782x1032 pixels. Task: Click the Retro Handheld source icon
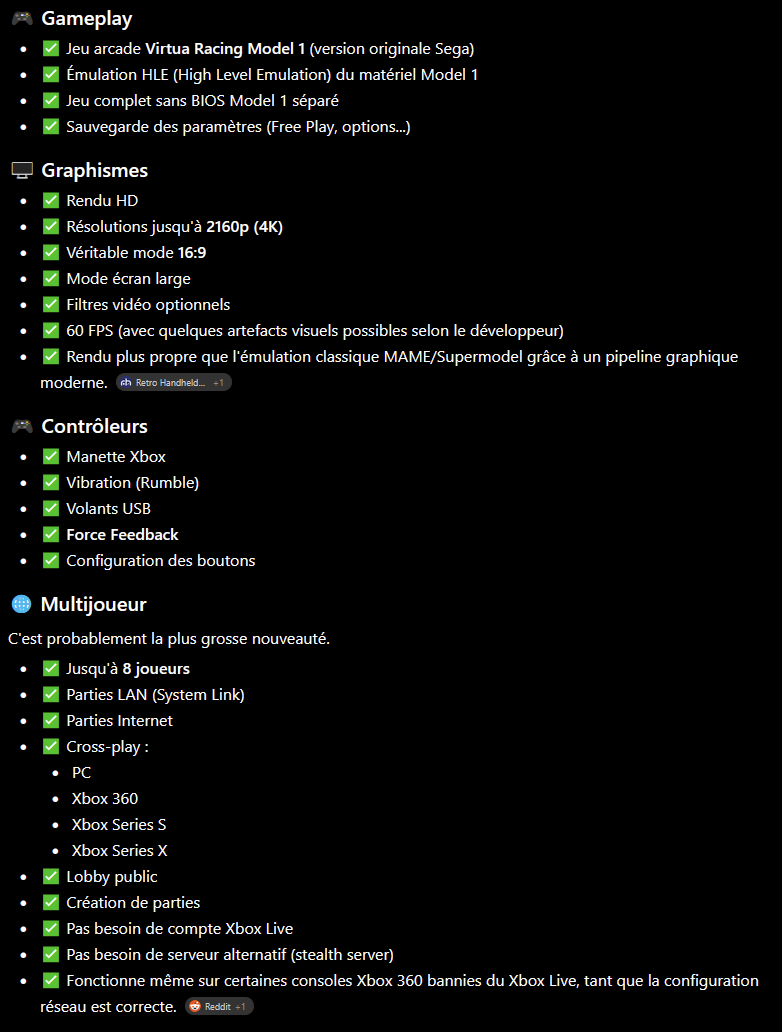click(126, 382)
